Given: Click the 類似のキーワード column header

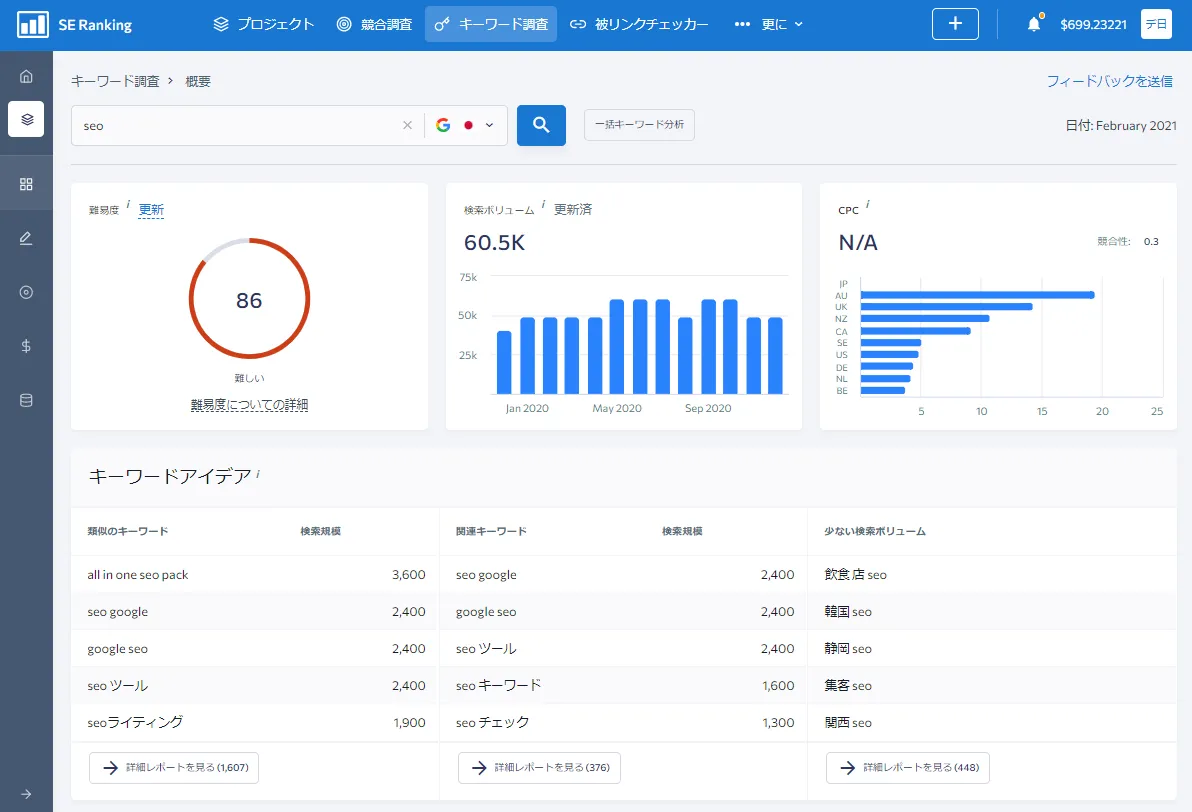Looking at the screenshot, I should coord(128,531).
